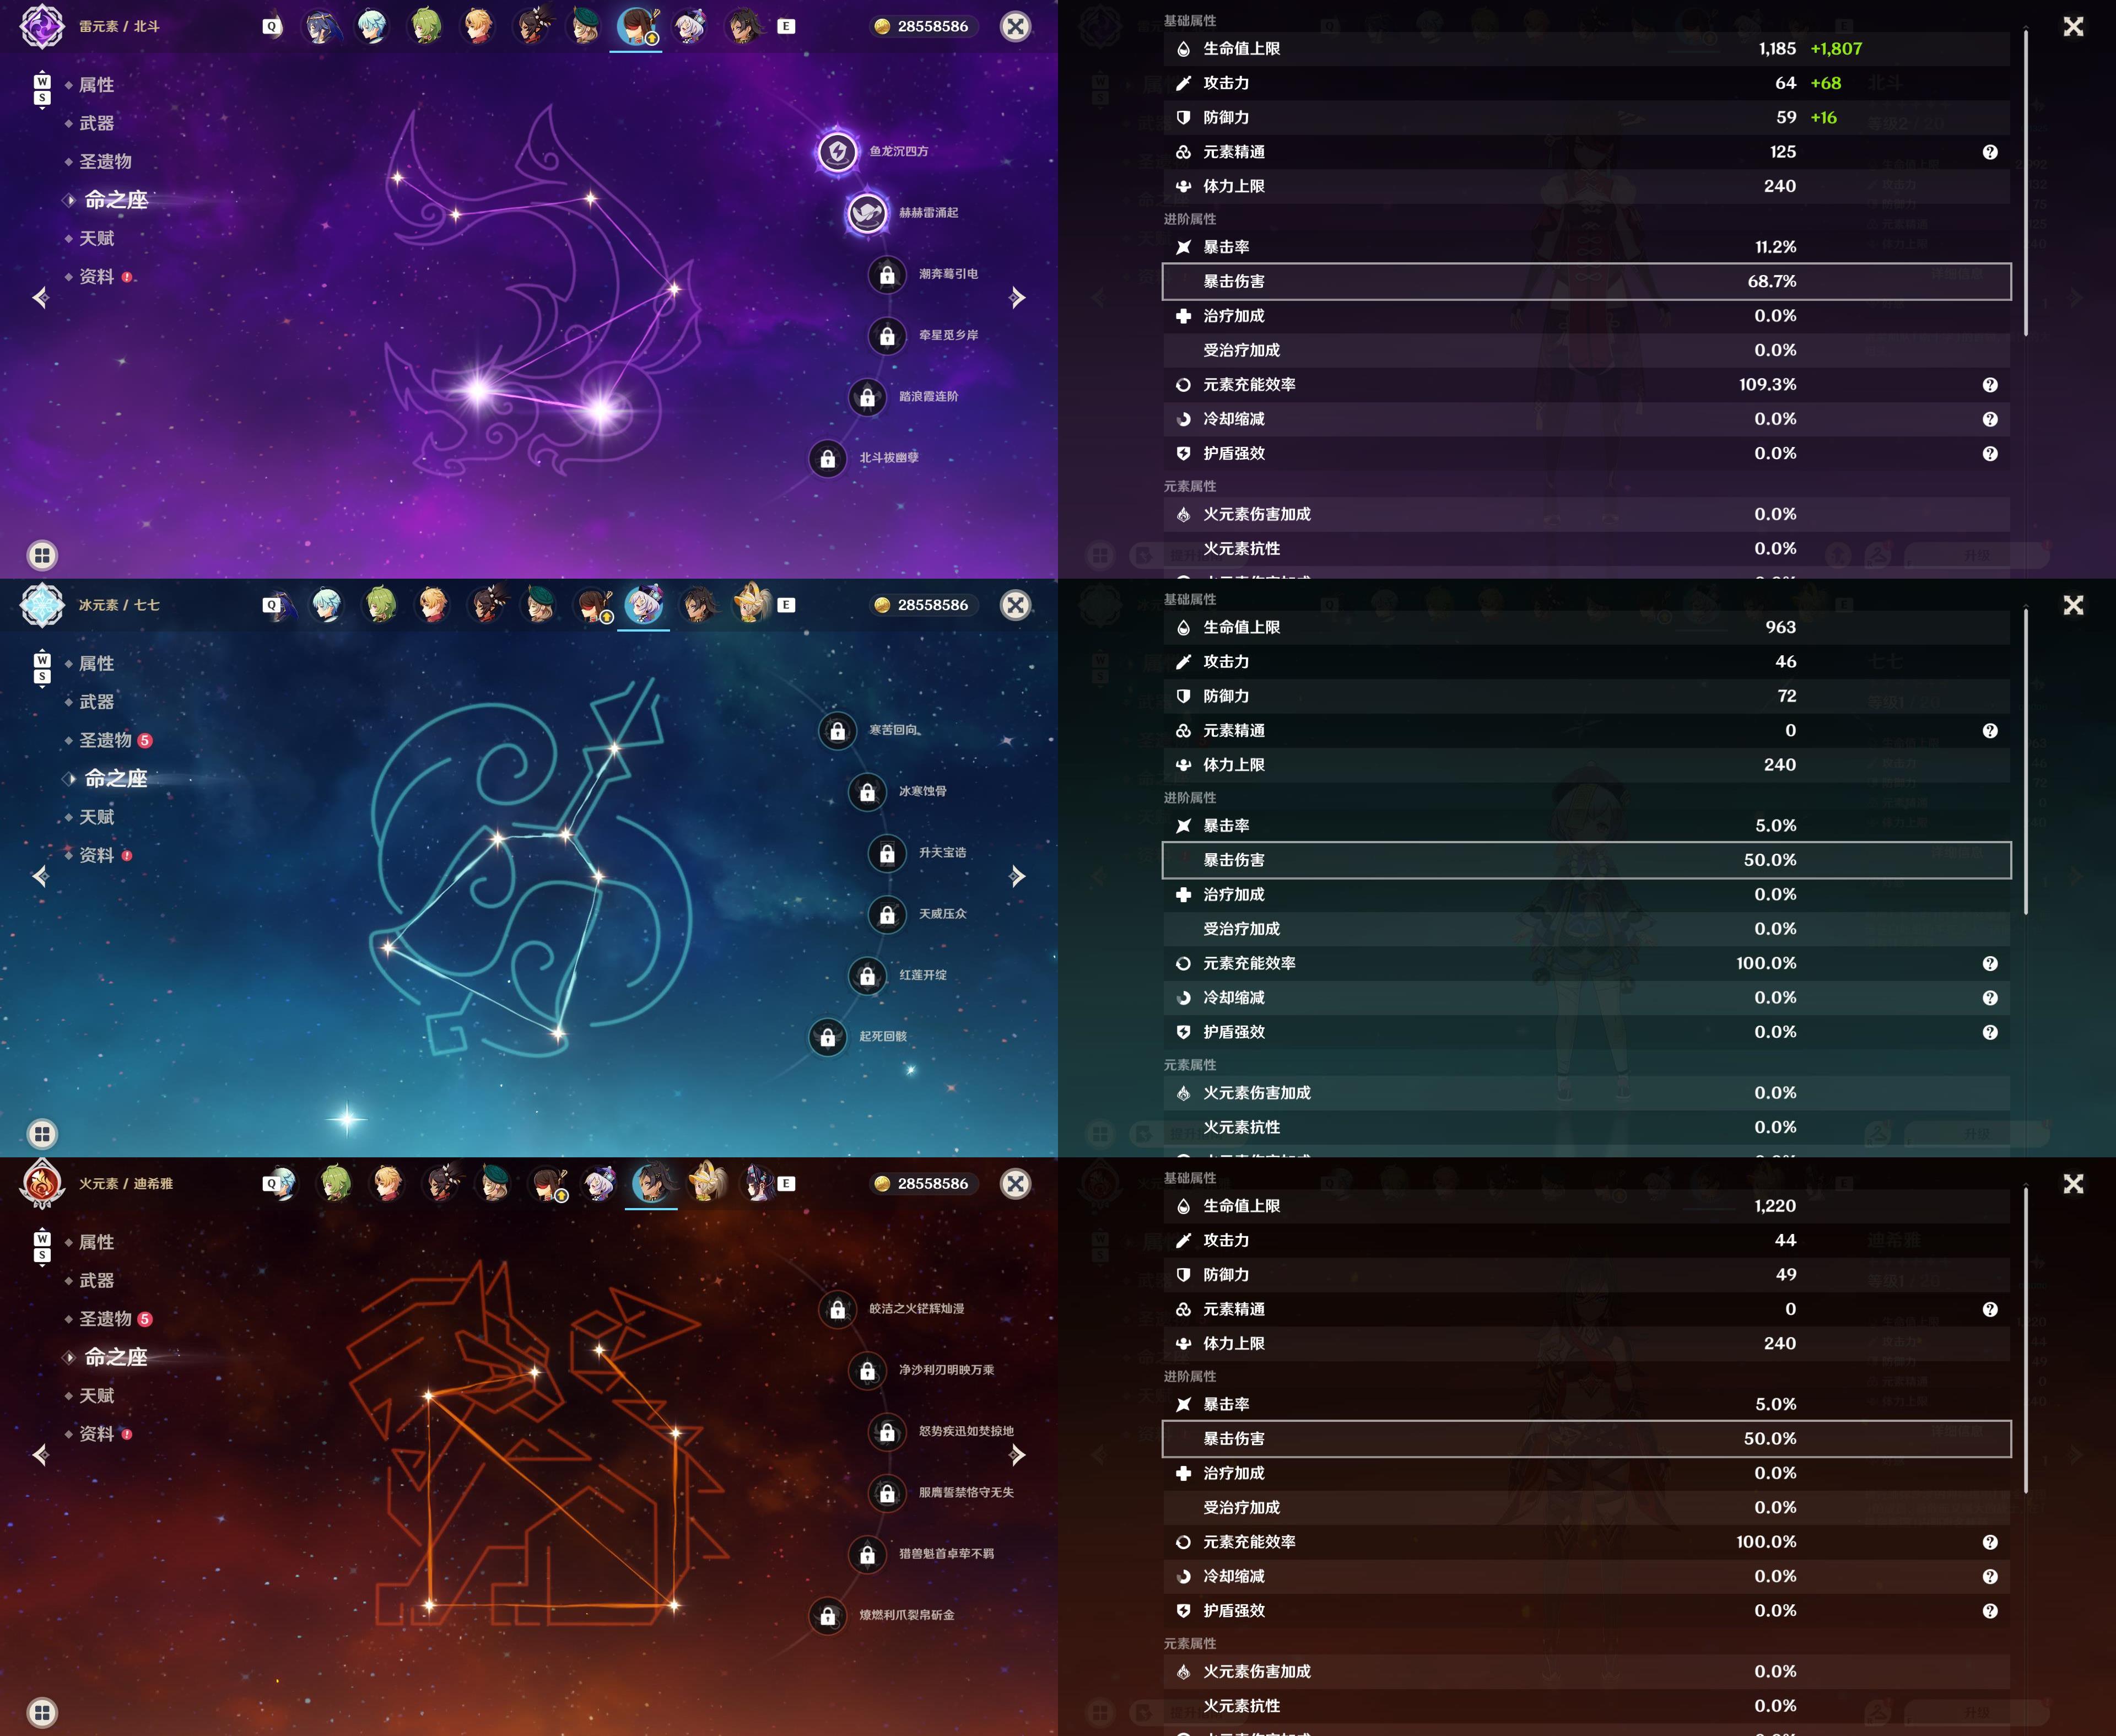Open the locked node 猎兽魁首卓荦不羁
2116x1736 pixels.
tap(867, 1555)
